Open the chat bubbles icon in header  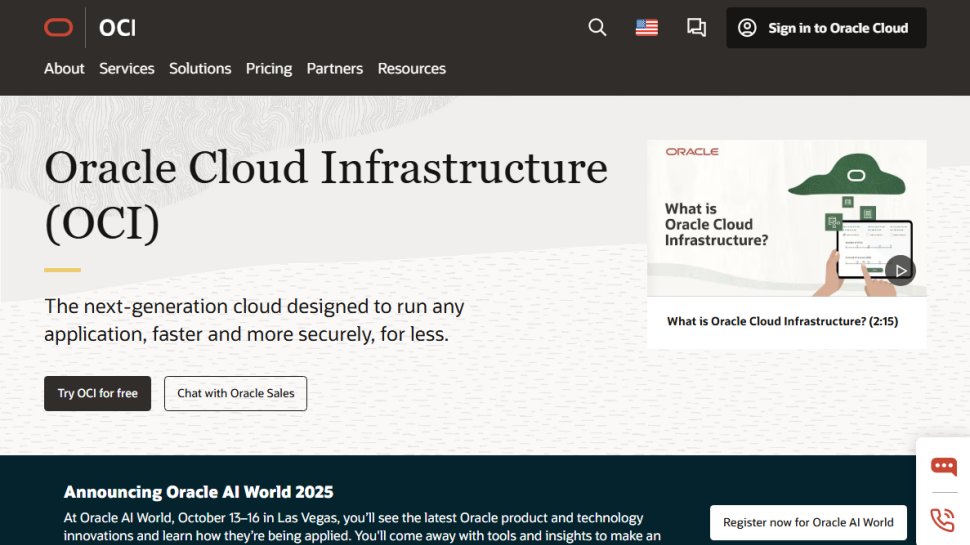696,27
